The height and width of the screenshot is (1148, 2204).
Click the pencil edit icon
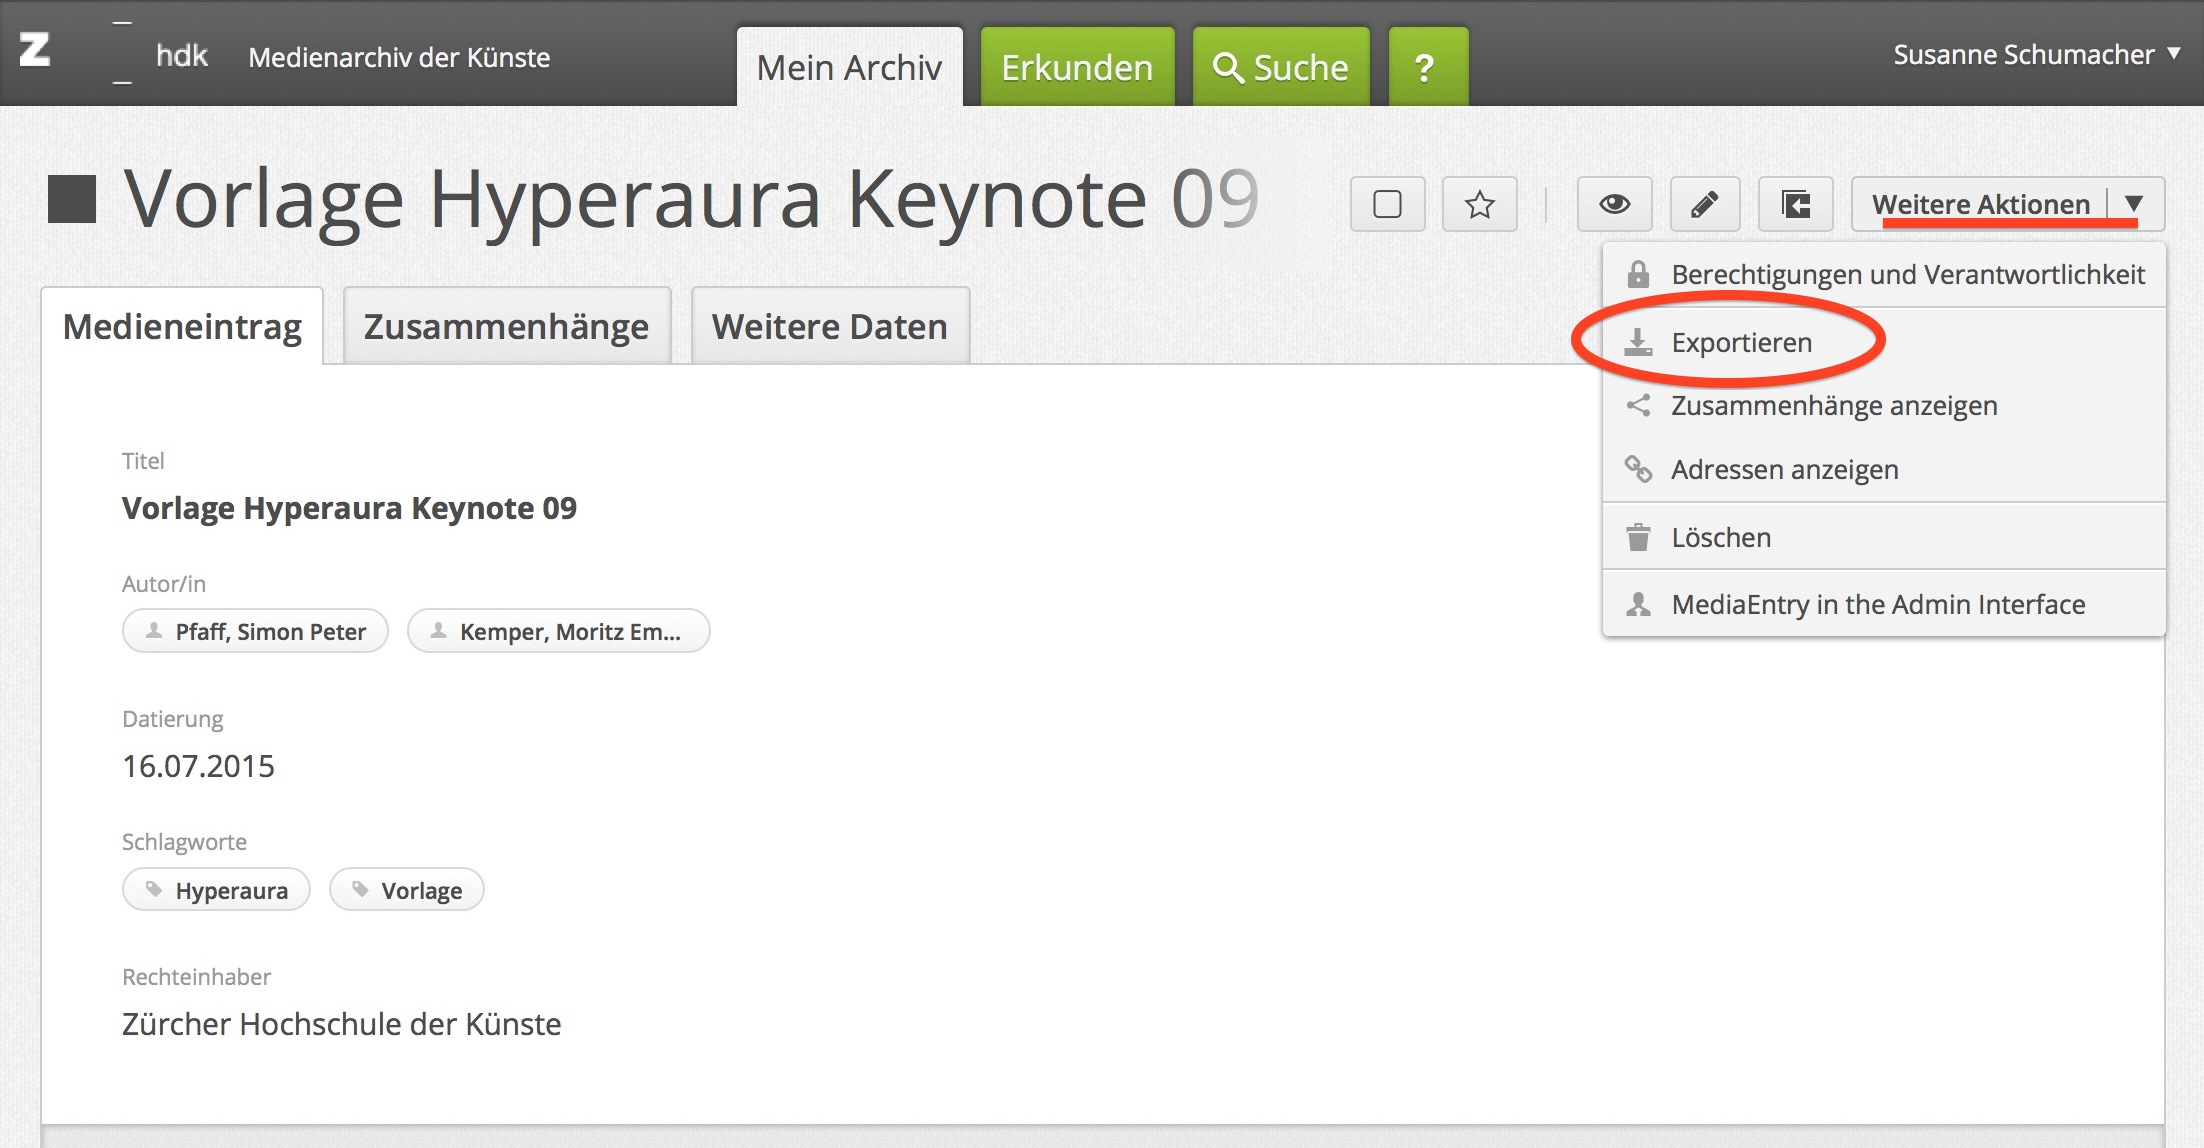[x=1705, y=205]
